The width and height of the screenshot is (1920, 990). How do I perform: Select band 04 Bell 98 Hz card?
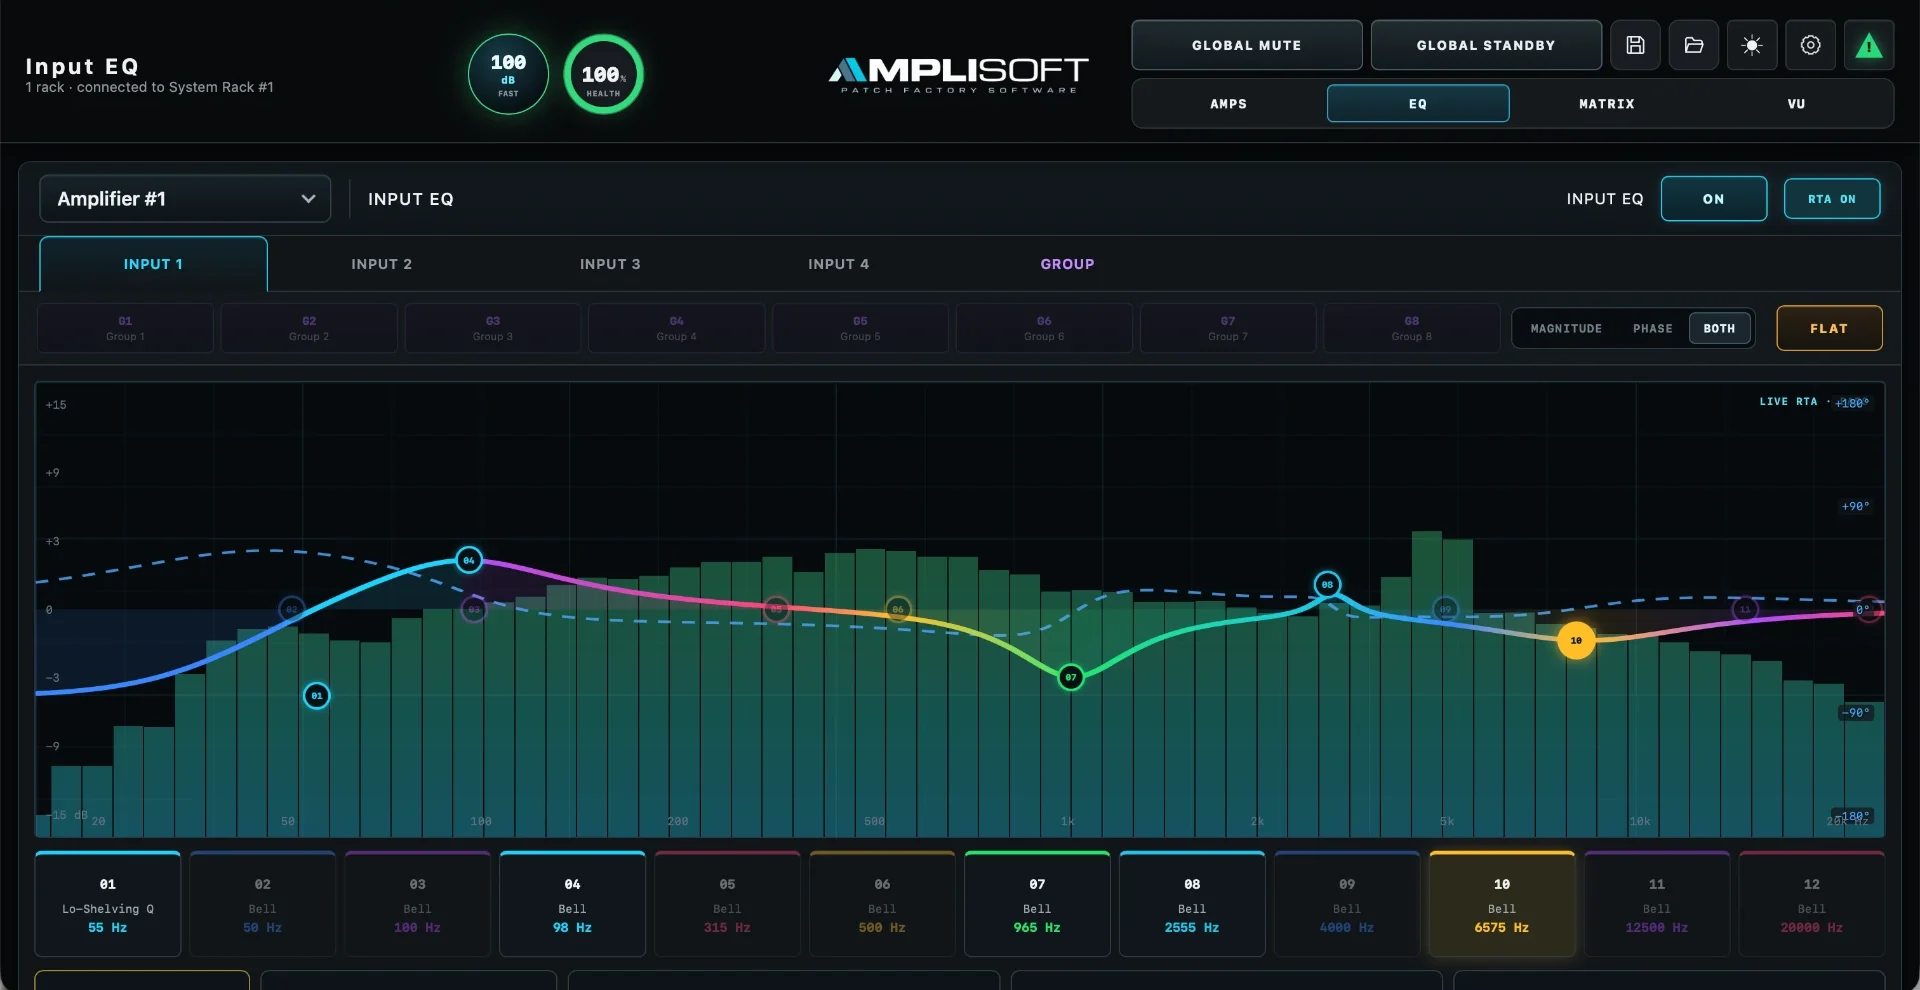(x=572, y=904)
